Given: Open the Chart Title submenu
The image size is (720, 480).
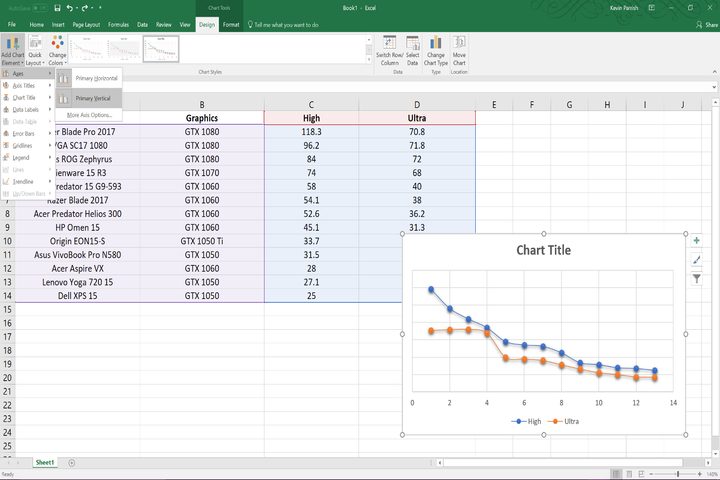Looking at the screenshot, I should (x=28, y=97).
